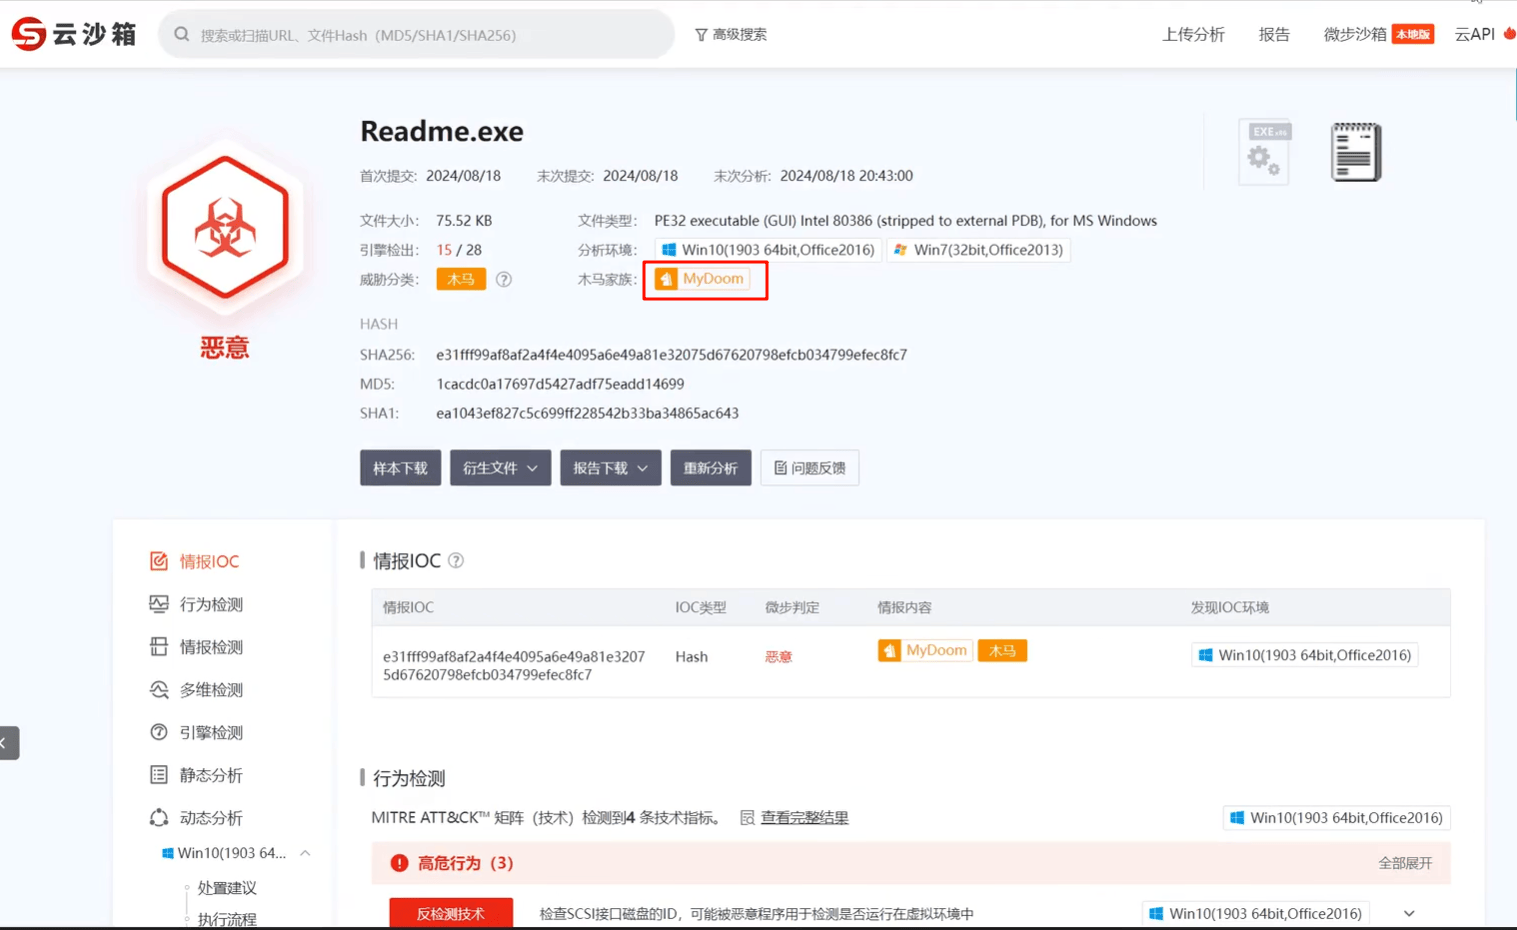Go to 引擎检测 in sidebar

click(x=196, y=732)
